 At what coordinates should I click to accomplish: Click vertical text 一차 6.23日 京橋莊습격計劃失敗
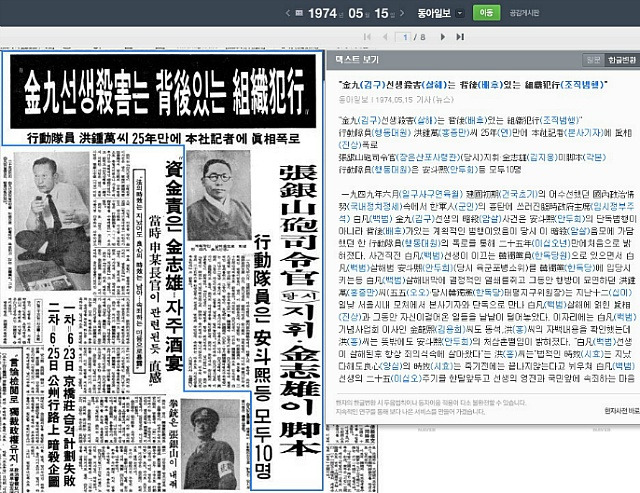point(69,394)
